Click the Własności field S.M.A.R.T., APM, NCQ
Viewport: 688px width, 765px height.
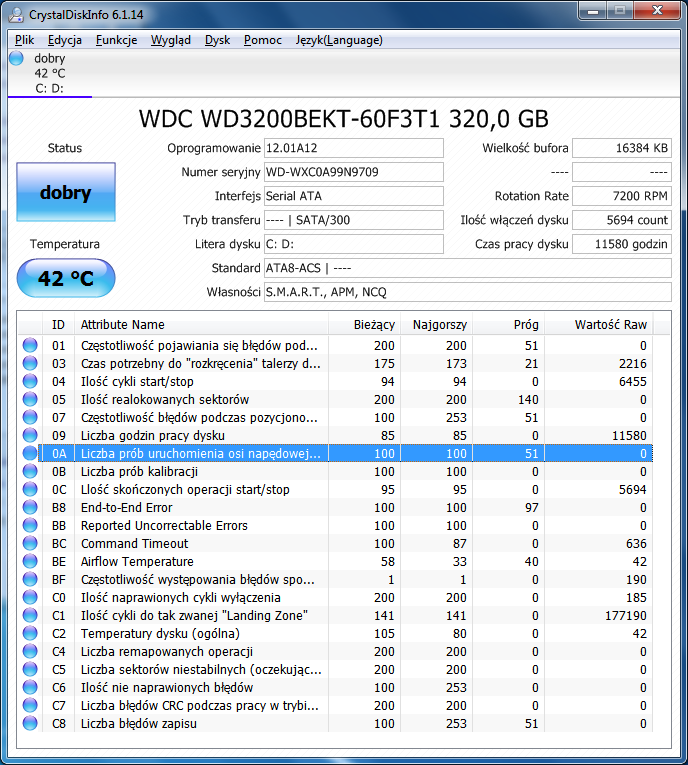tap(468, 292)
